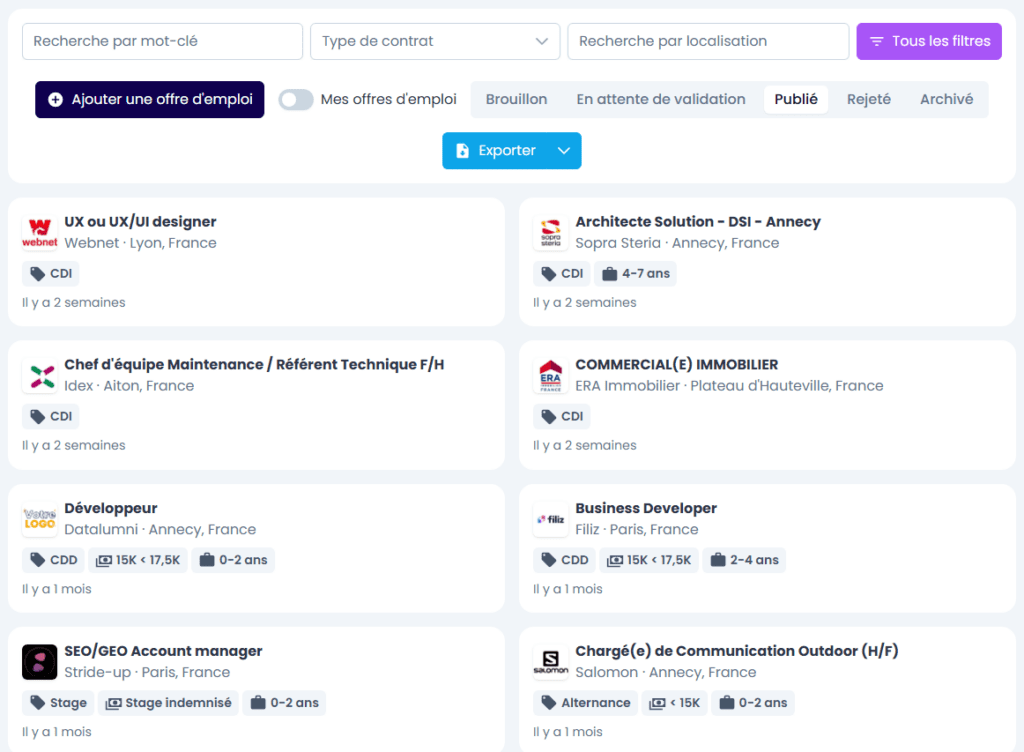Viewport: 1024px width, 752px height.
Task: Click the Salomon company logo
Action: pos(551,662)
